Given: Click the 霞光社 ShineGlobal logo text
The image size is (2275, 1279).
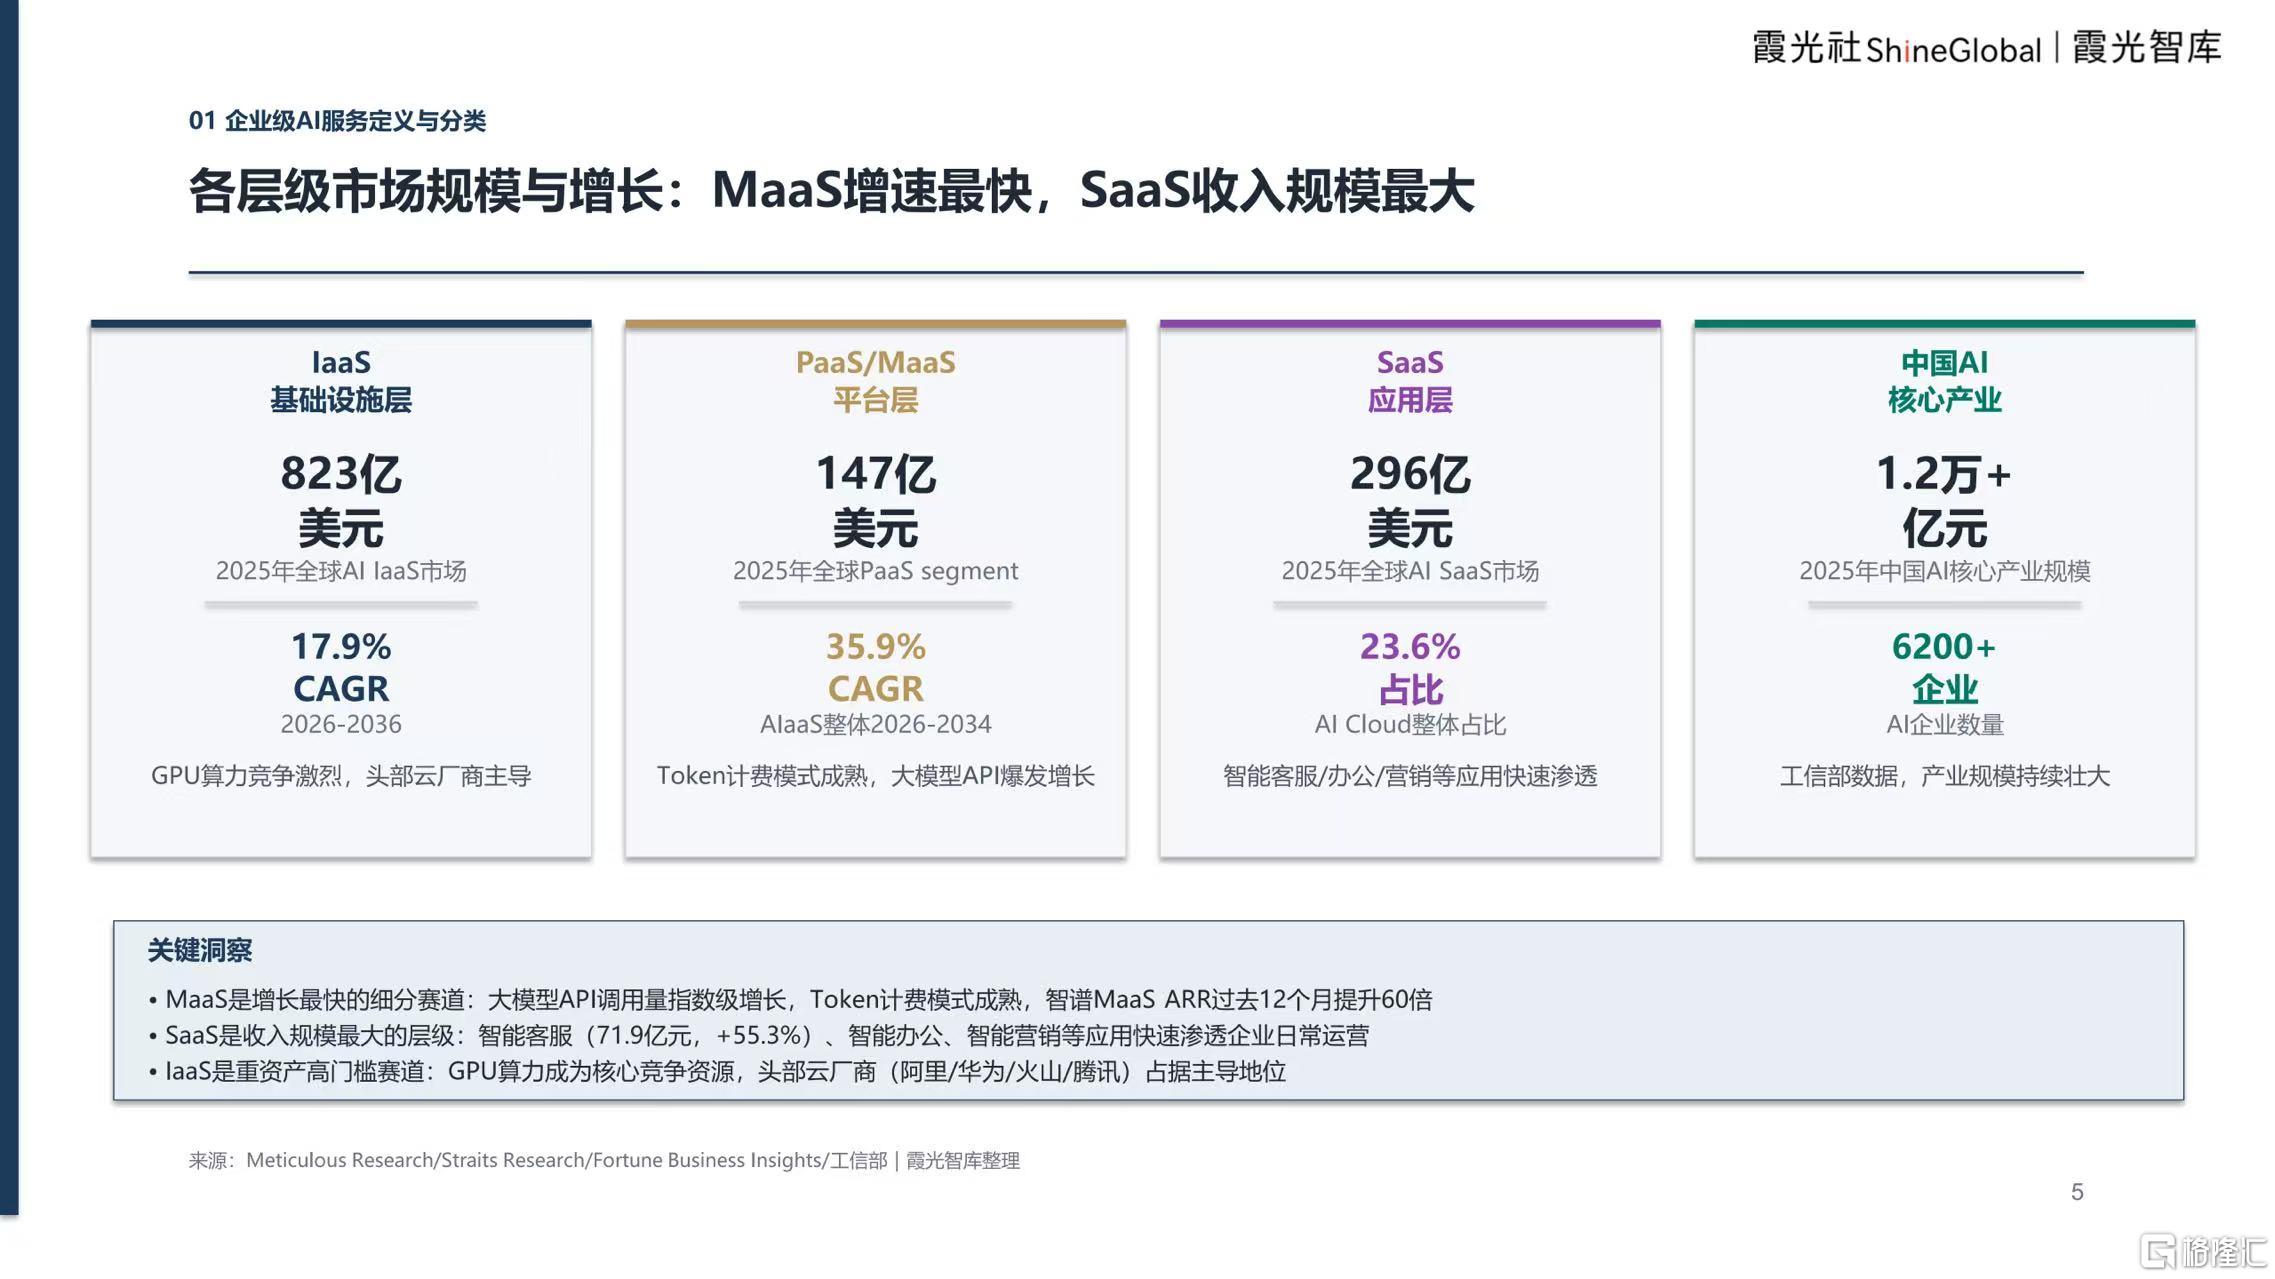Looking at the screenshot, I should pyautogui.click(x=1896, y=48).
